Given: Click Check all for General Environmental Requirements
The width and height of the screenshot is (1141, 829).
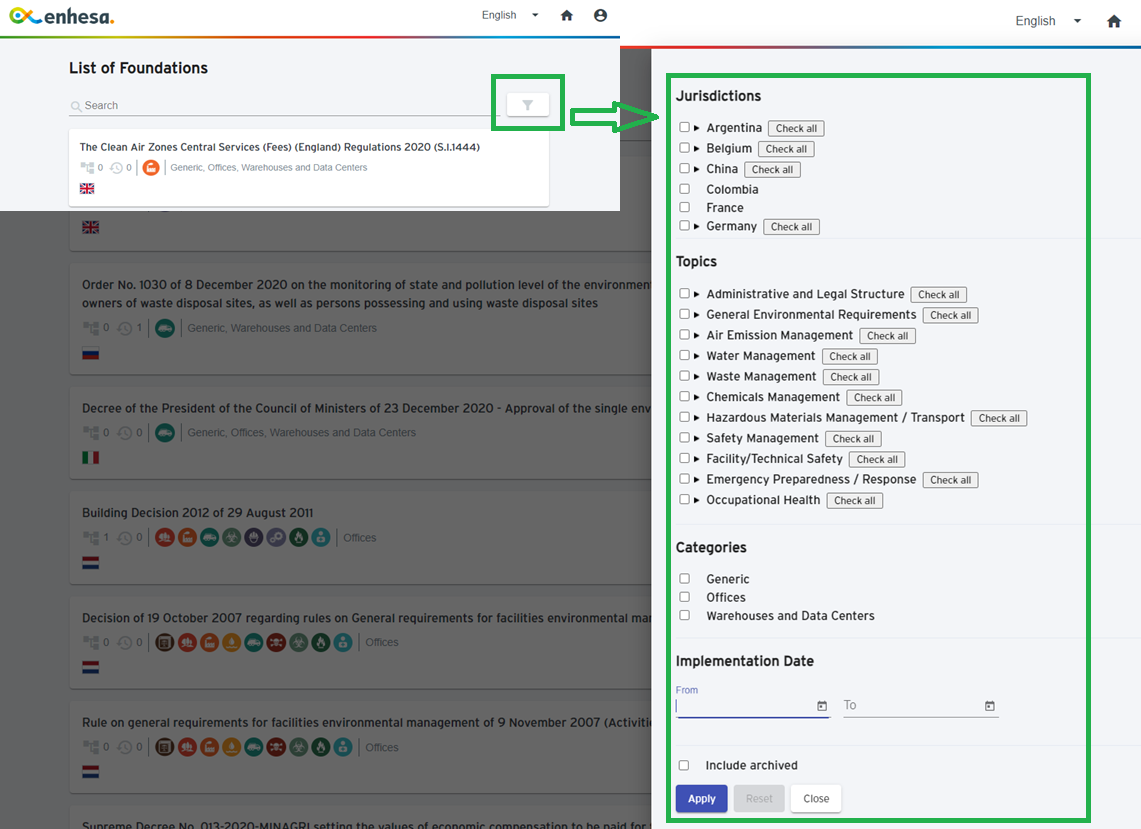Looking at the screenshot, I should 950,315.
